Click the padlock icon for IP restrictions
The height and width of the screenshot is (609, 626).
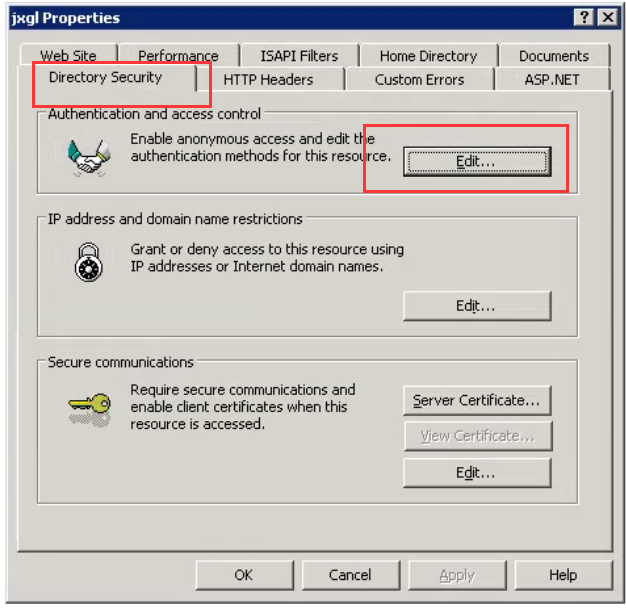[87, 262]
